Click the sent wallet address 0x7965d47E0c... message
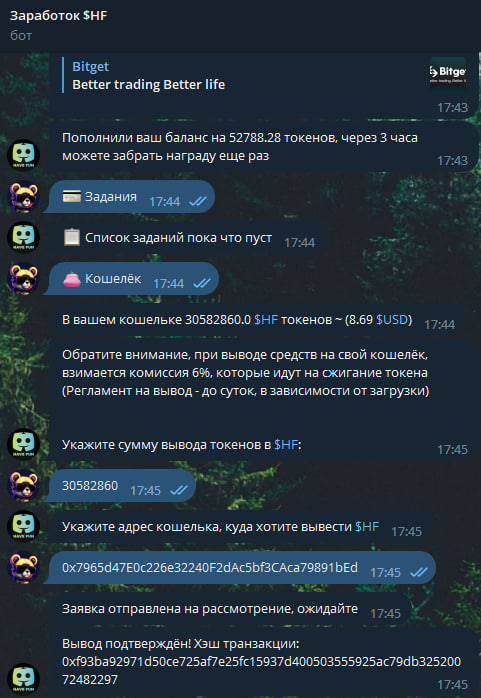 [240, 568]
